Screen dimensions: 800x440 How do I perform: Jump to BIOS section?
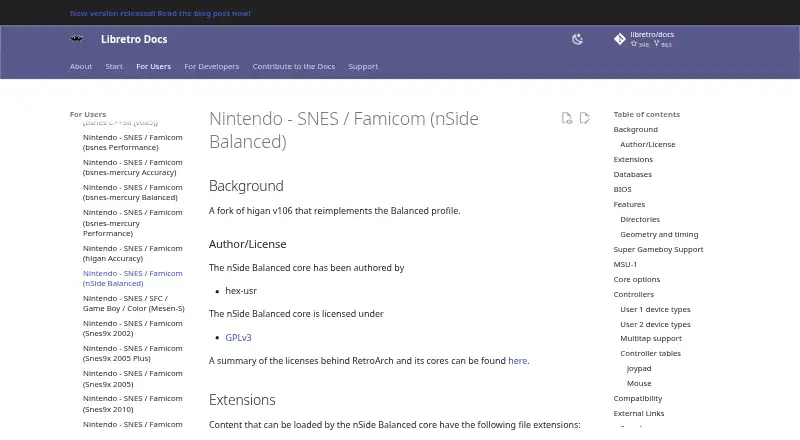point(622,189)
